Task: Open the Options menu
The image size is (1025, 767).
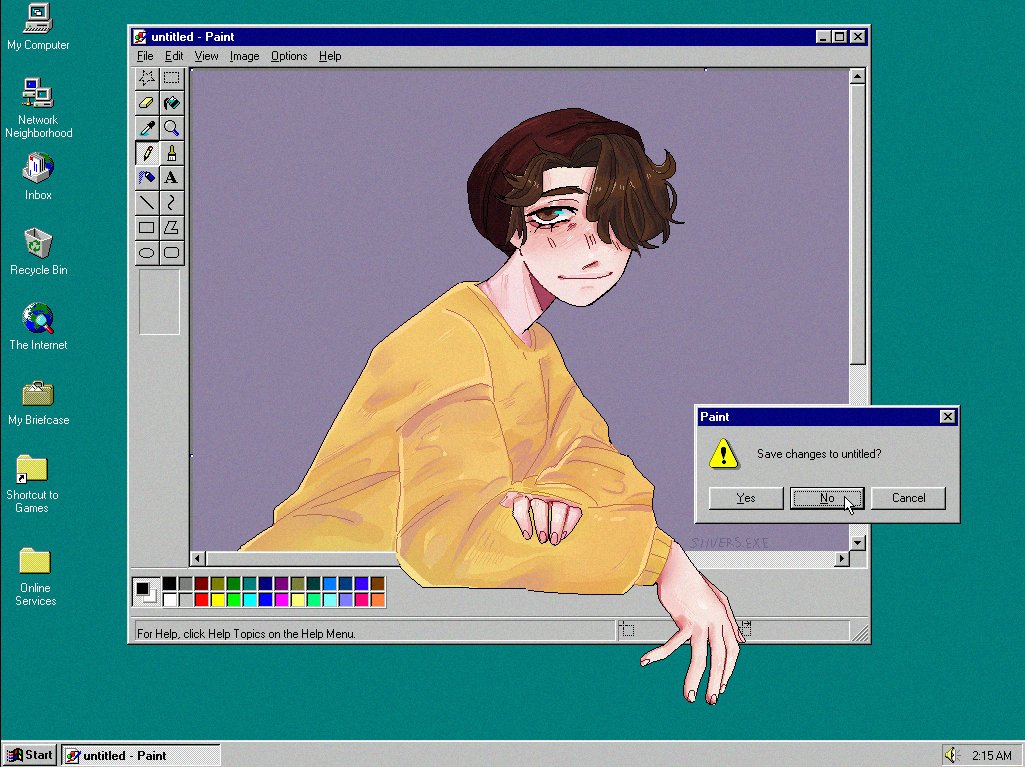Action: [289, 56]
